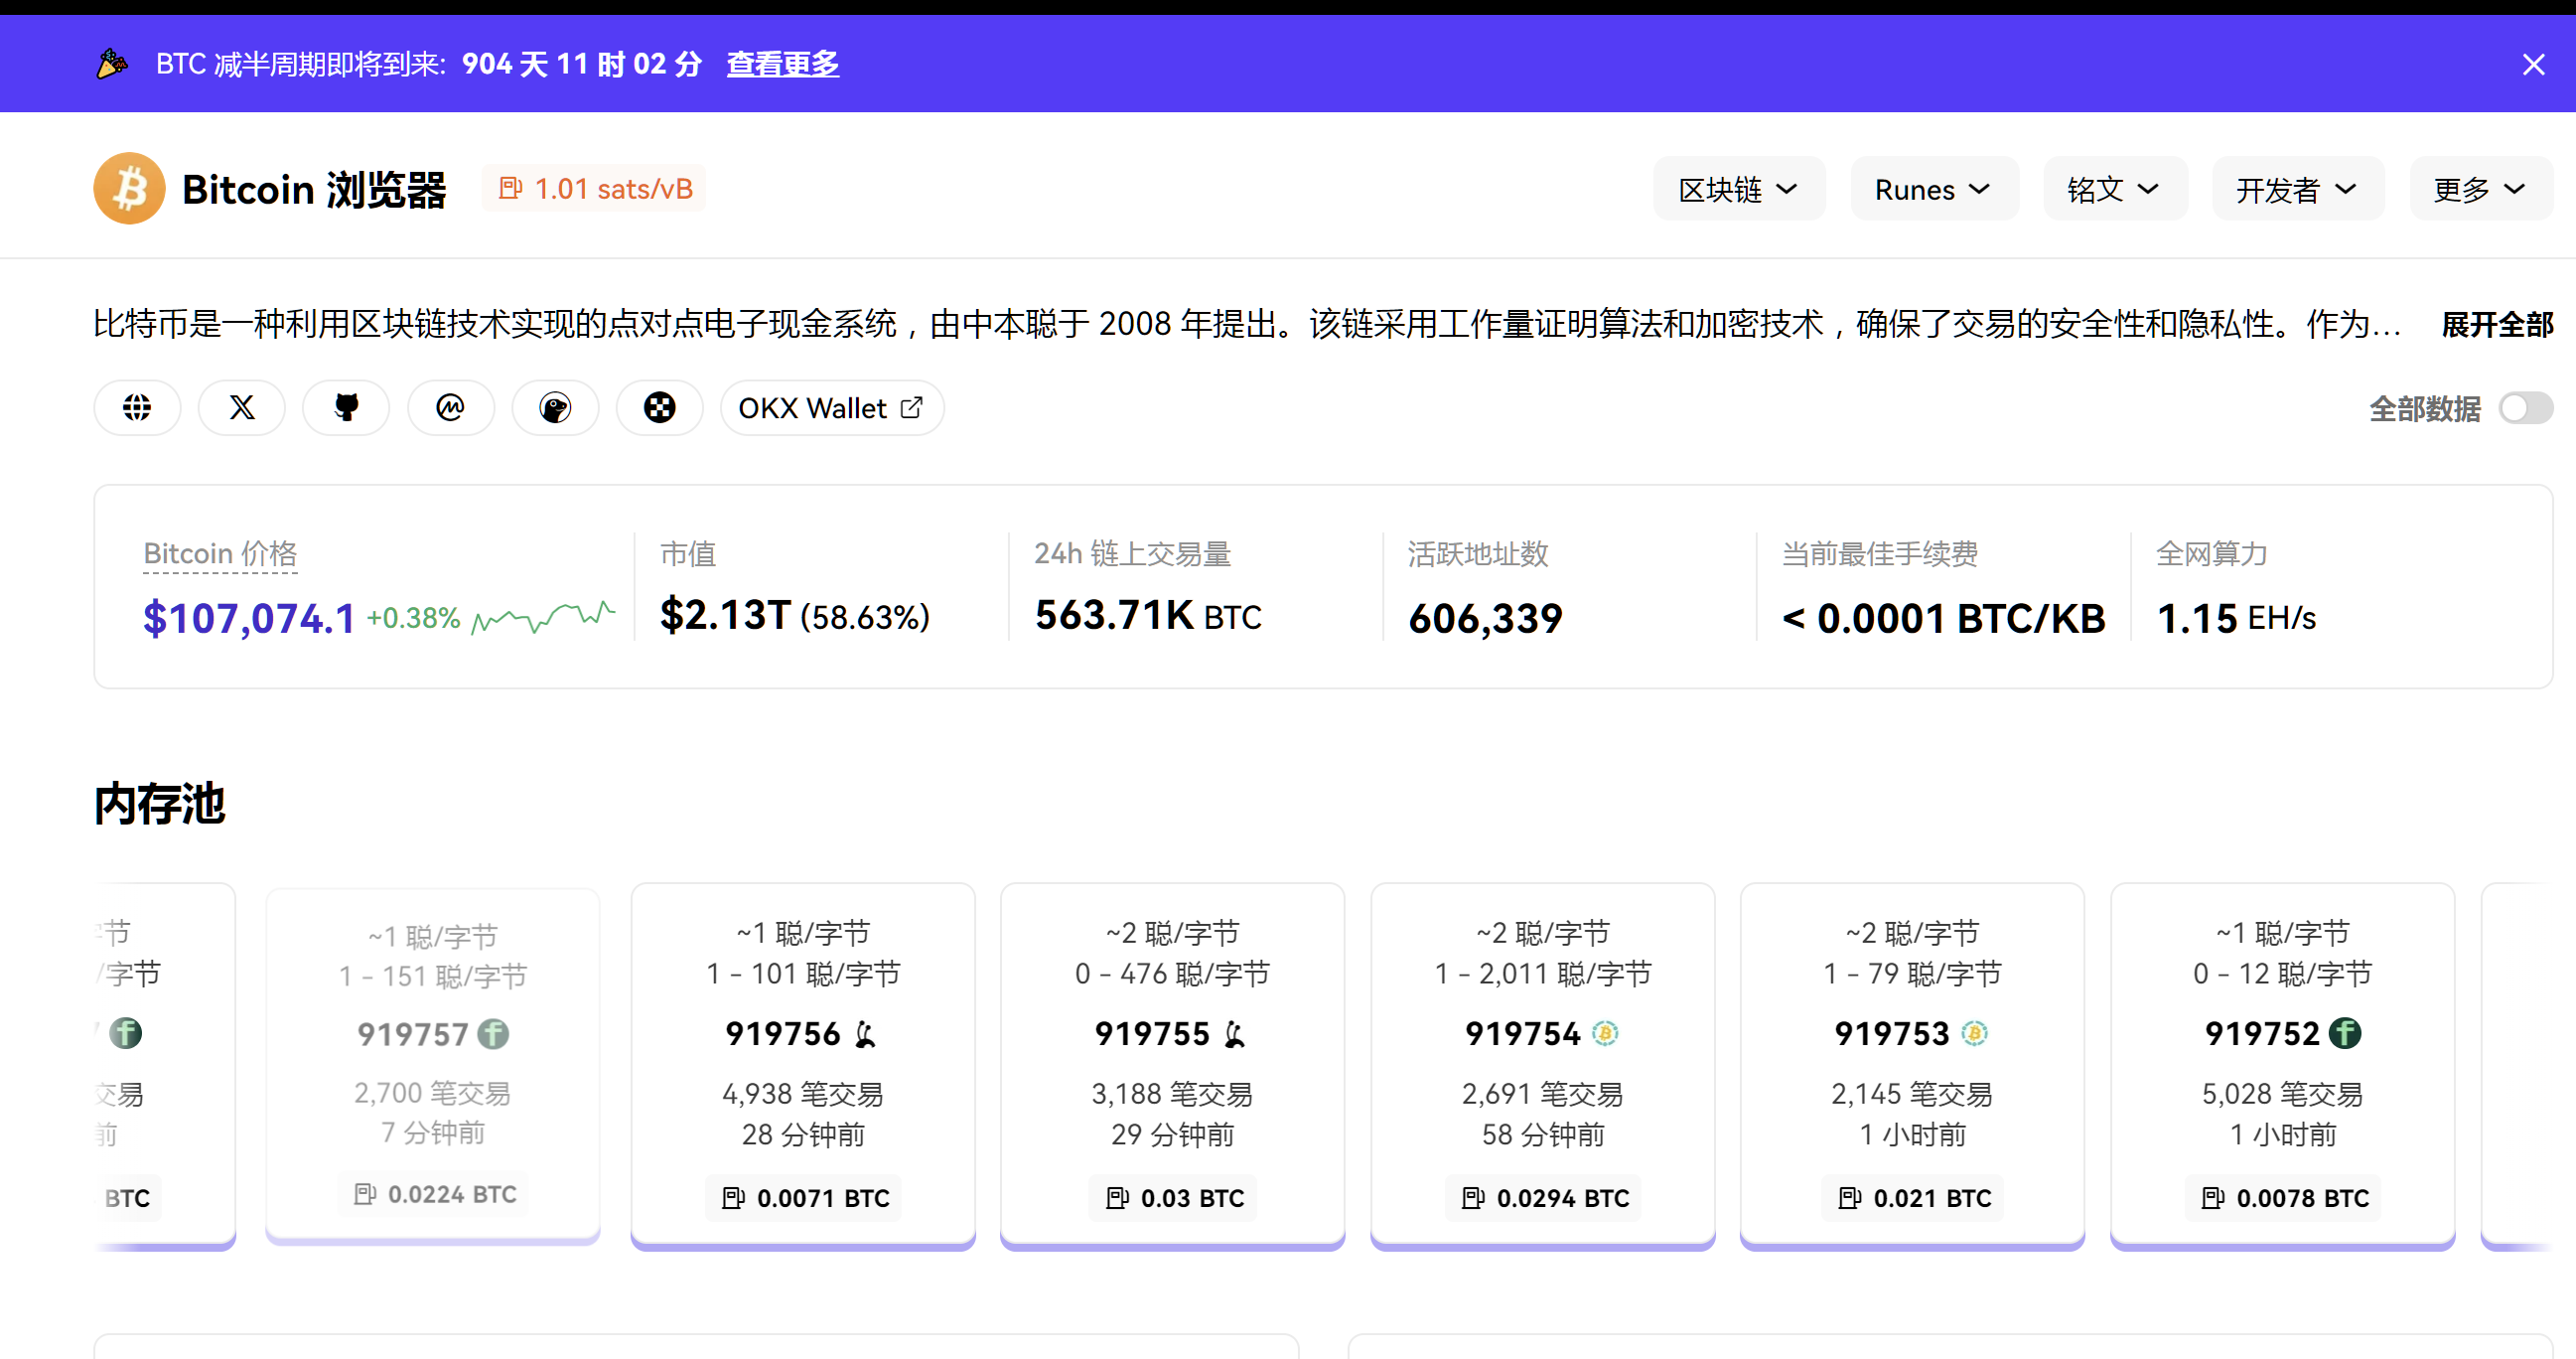This screenshot has height=1359, width=2576.
Task: Open the CoinGecko gecko icon
Action: tap(555, 408)
